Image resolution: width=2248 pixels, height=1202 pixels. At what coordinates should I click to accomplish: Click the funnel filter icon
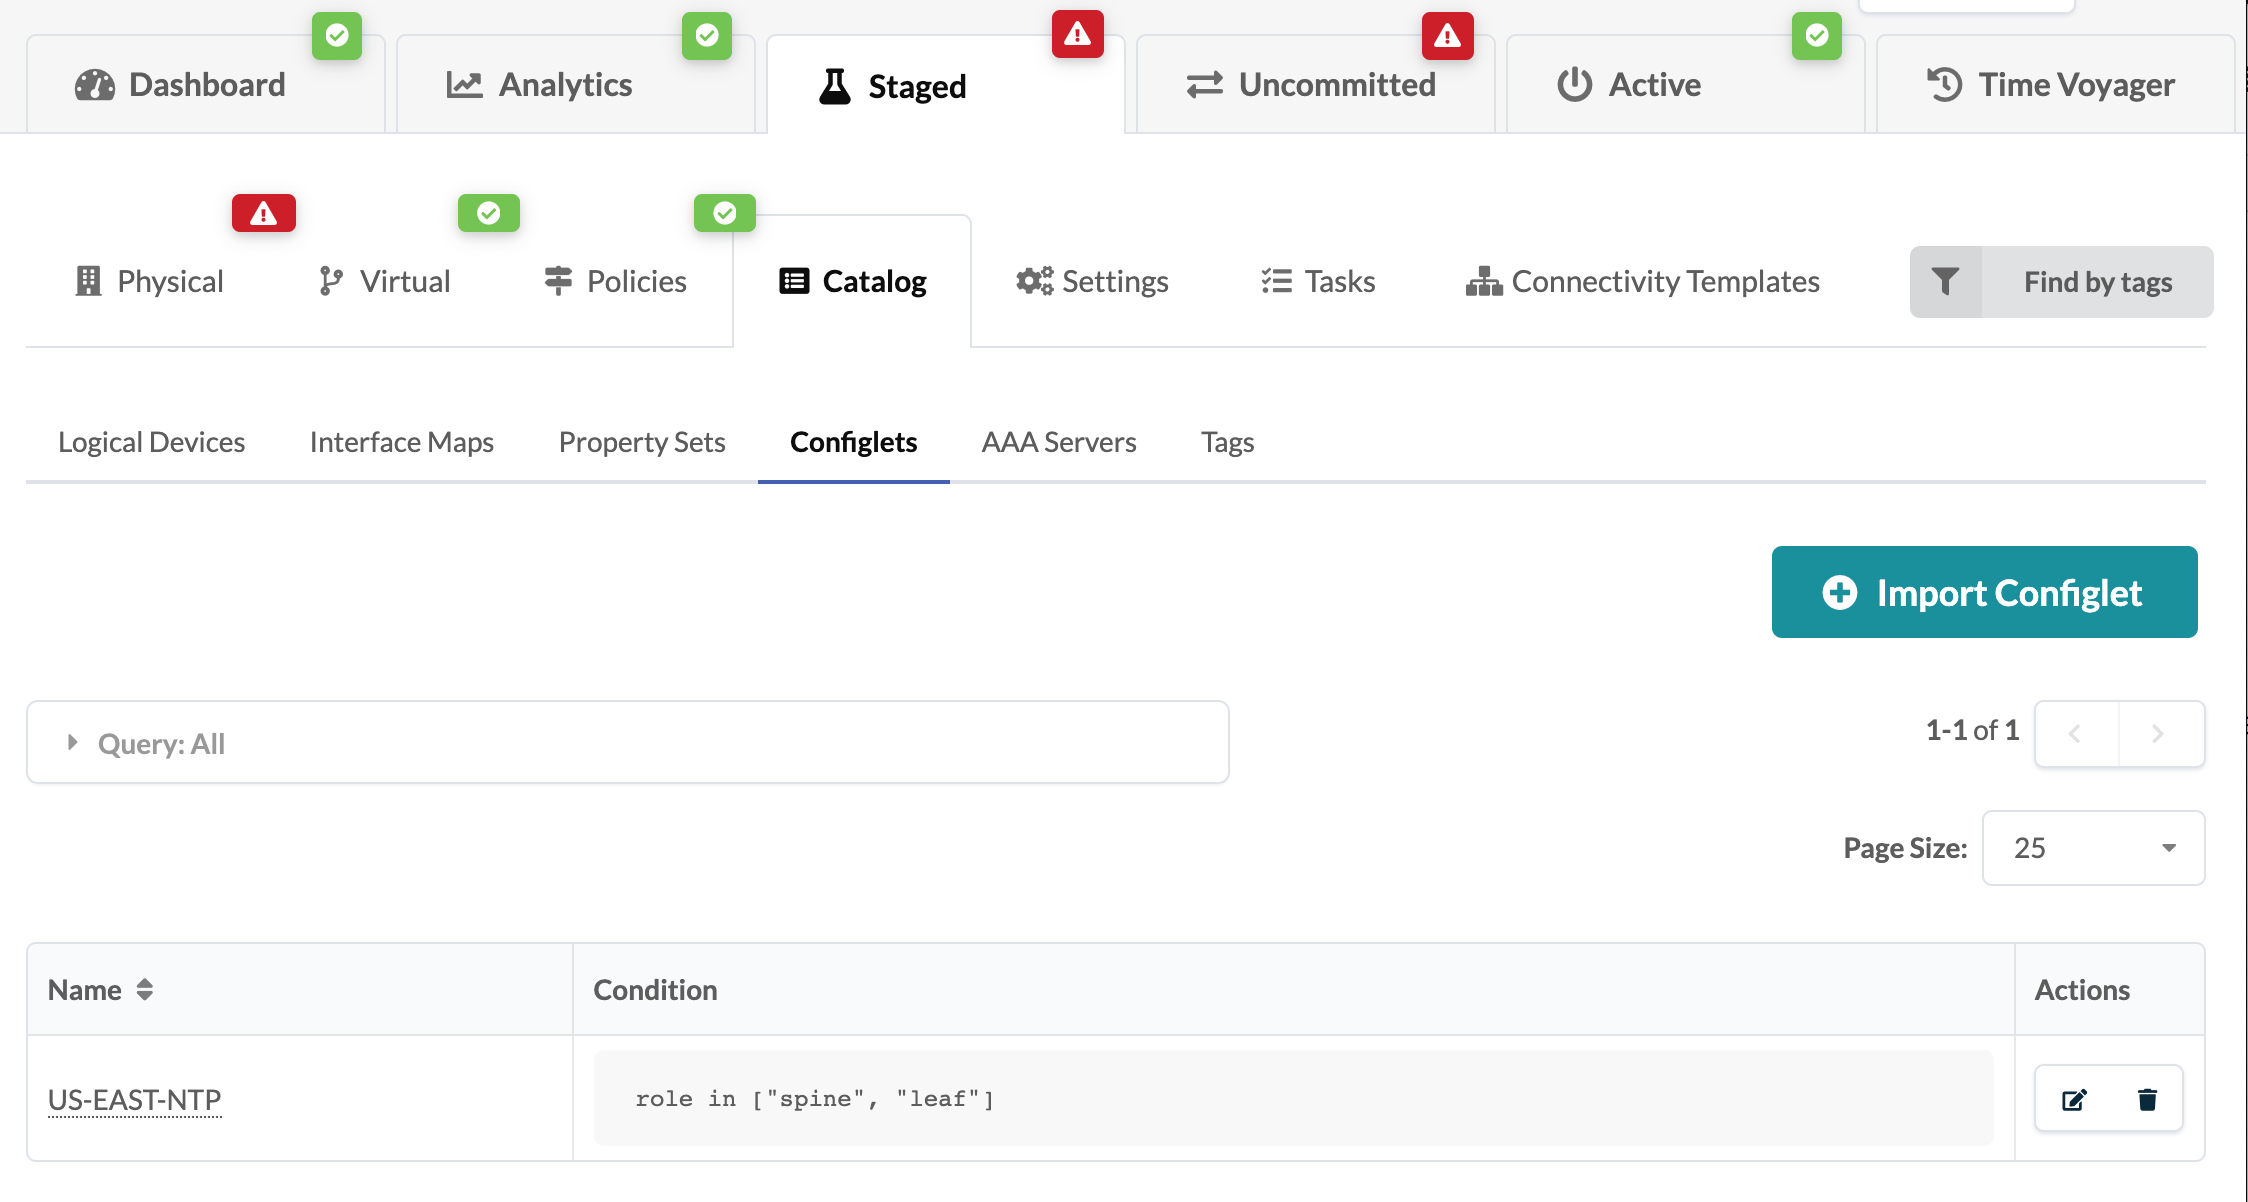(x=1946, y=282)
